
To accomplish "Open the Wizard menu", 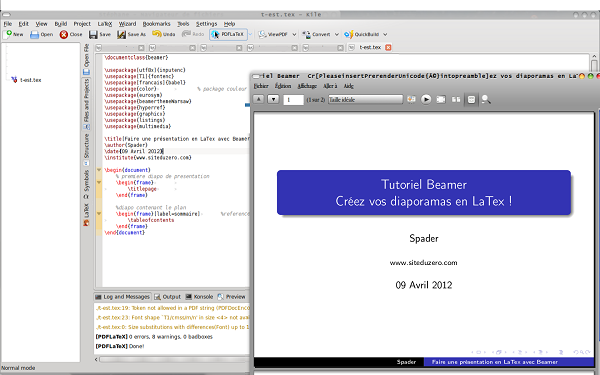I will [x=127, y=24].
